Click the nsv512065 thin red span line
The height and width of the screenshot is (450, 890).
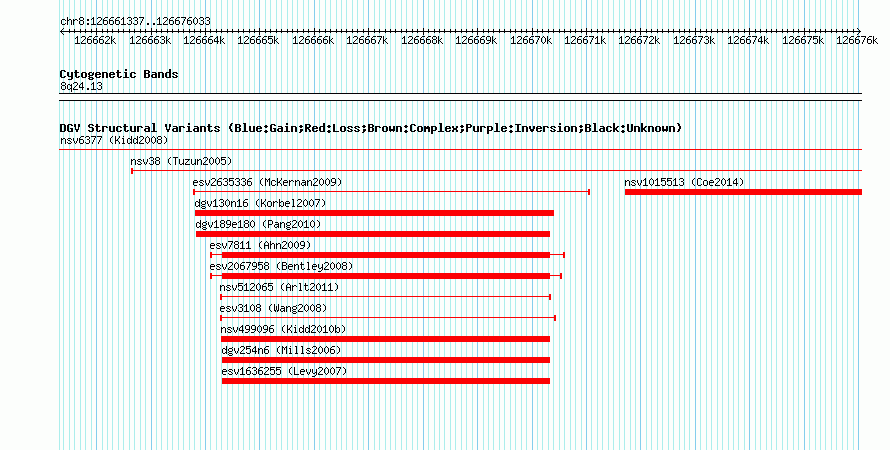point(385,297)
